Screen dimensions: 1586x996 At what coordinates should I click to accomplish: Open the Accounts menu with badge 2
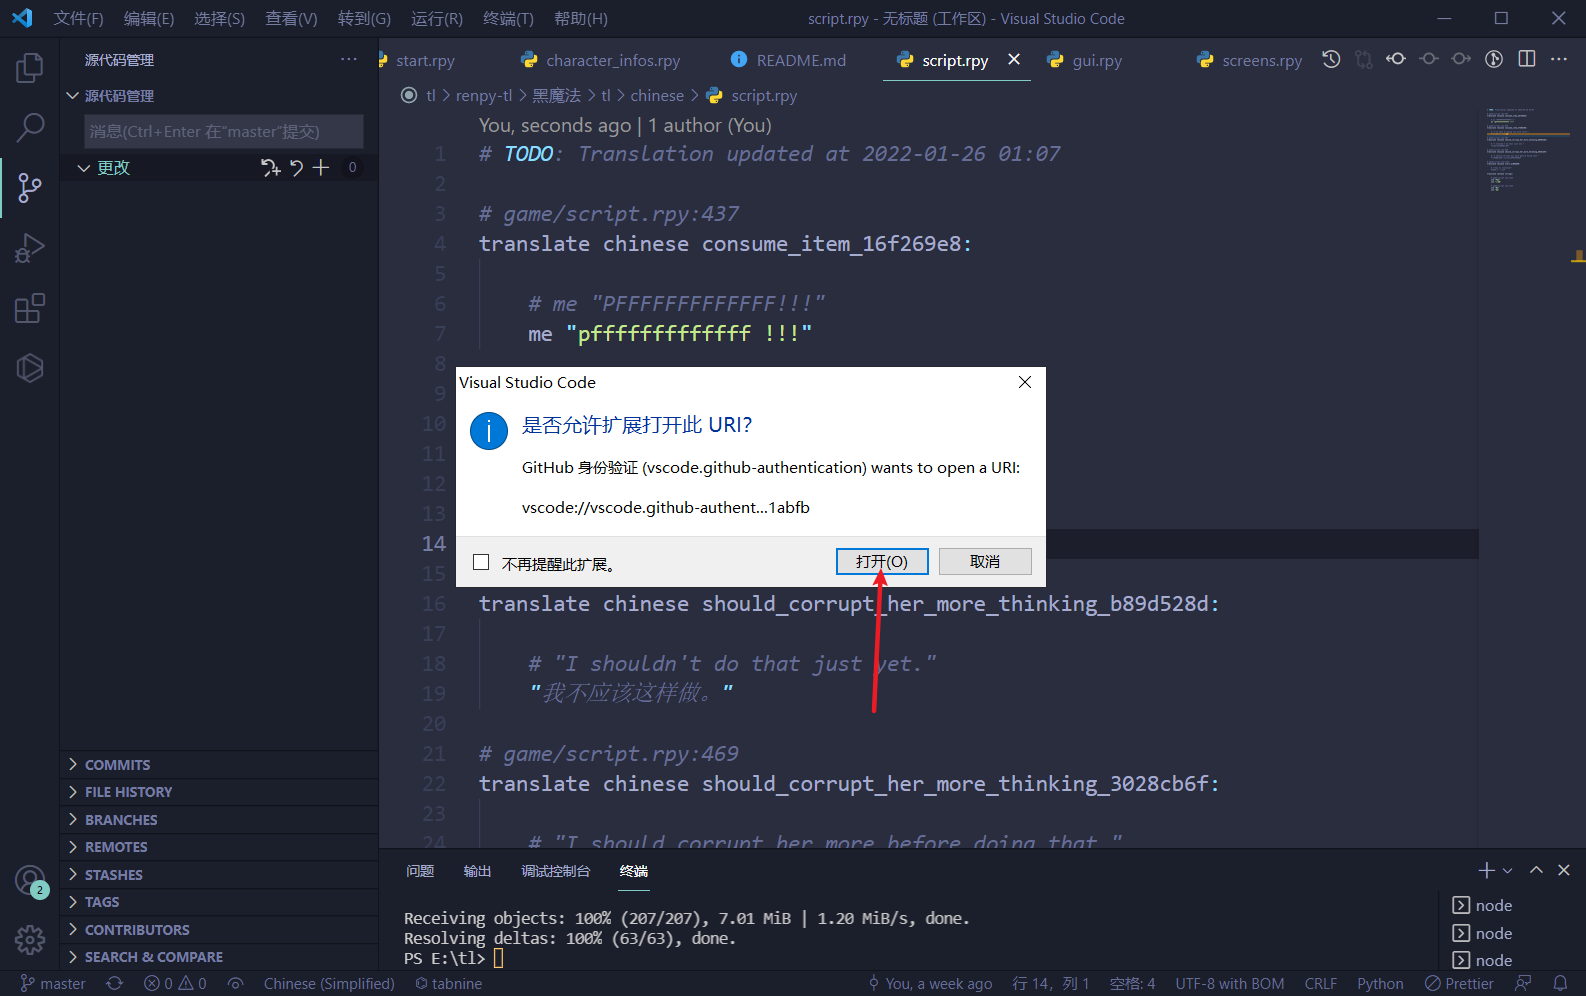coord(30,881)
